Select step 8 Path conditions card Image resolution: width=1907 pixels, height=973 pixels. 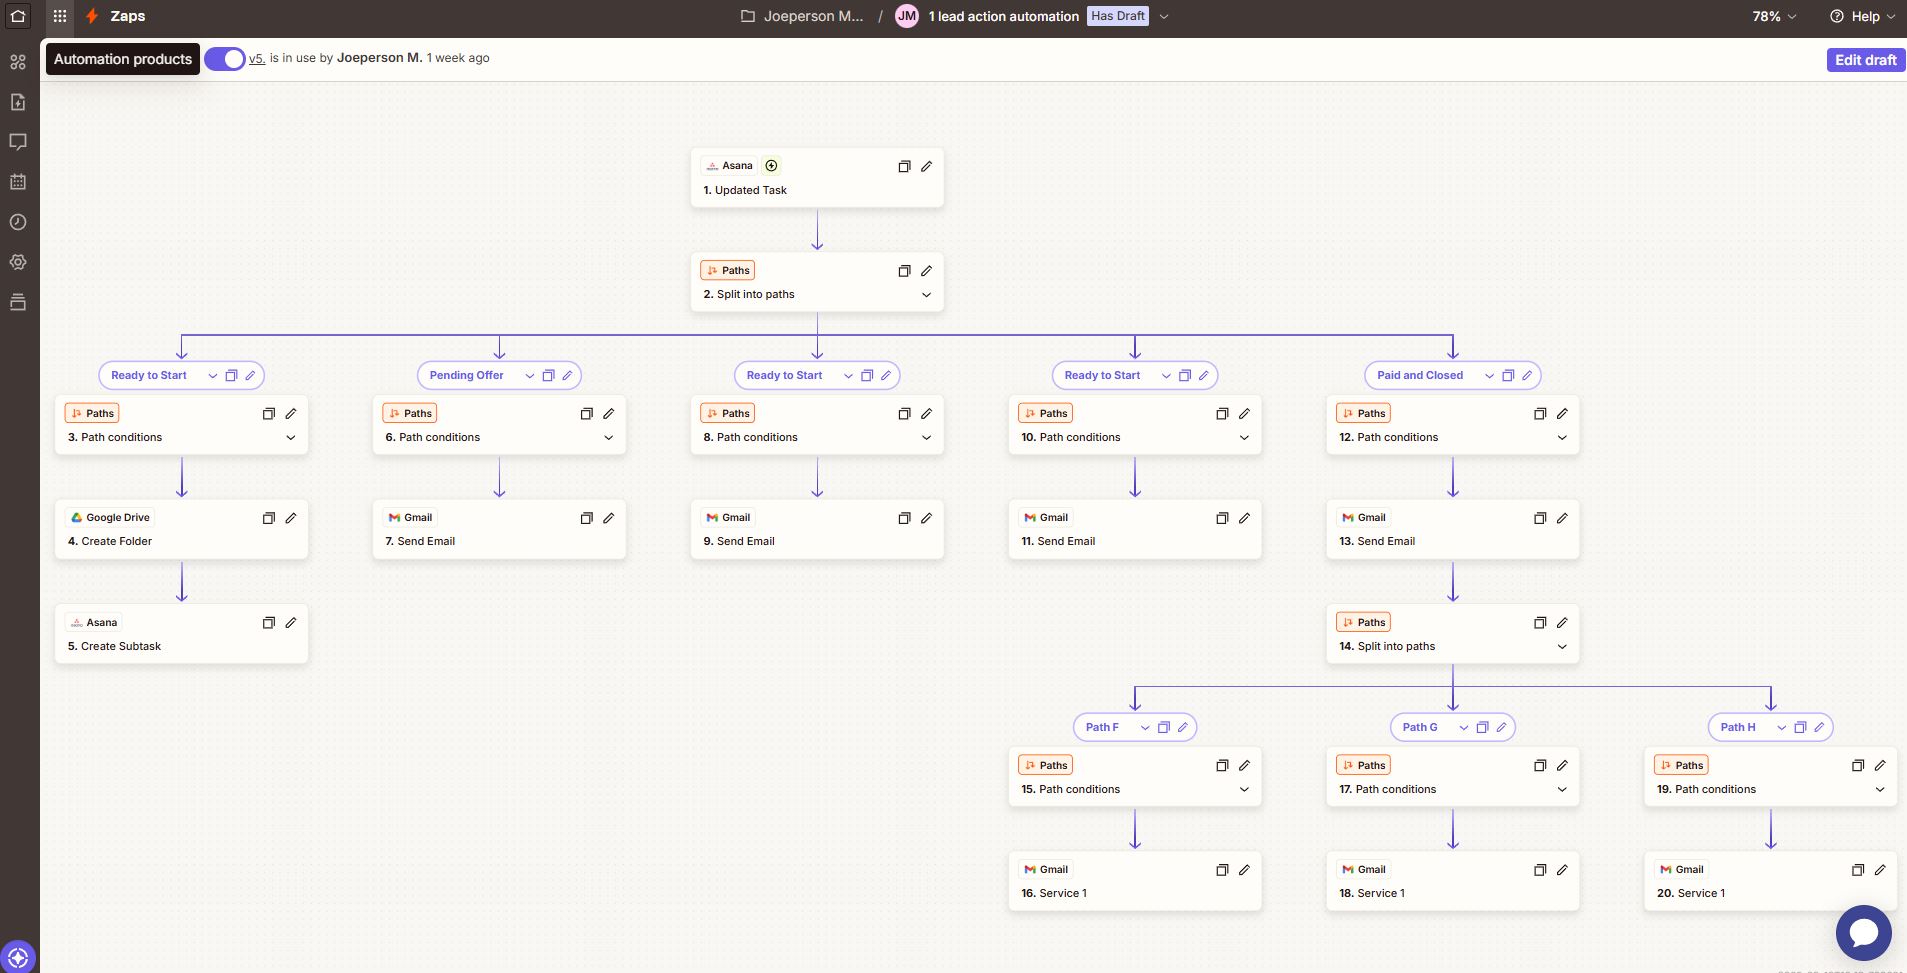click(817, 426)
